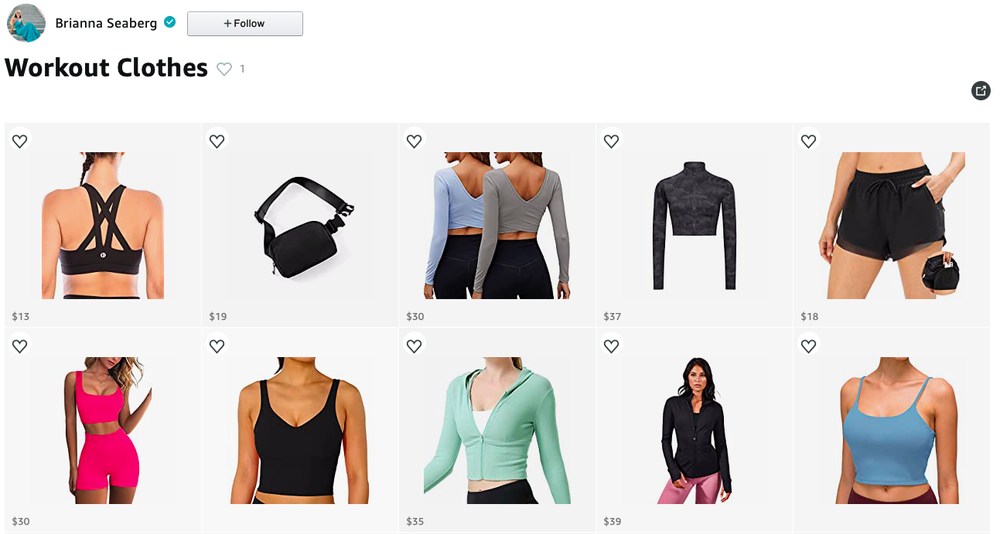Viewport: 1000px width, 534px height.
Task: Click the verified badge next to Brianna Seaberg
Action: (170, 22)
